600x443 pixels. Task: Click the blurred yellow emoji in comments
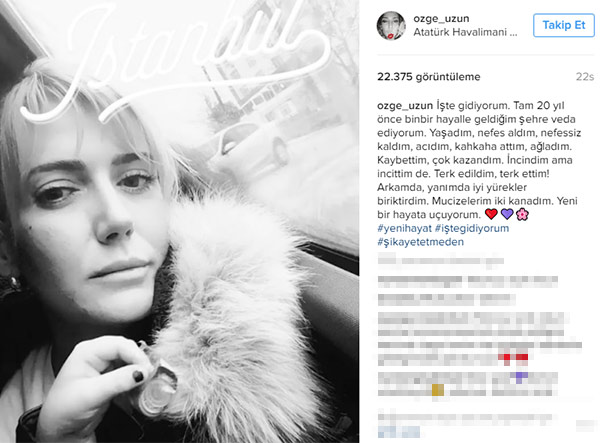(438, 390)
